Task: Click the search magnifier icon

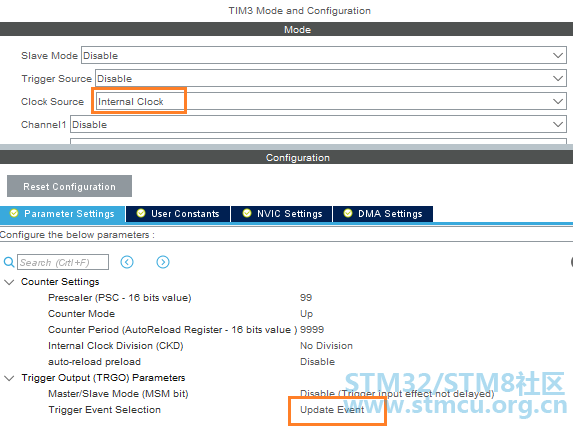Action: coord(9,262)
